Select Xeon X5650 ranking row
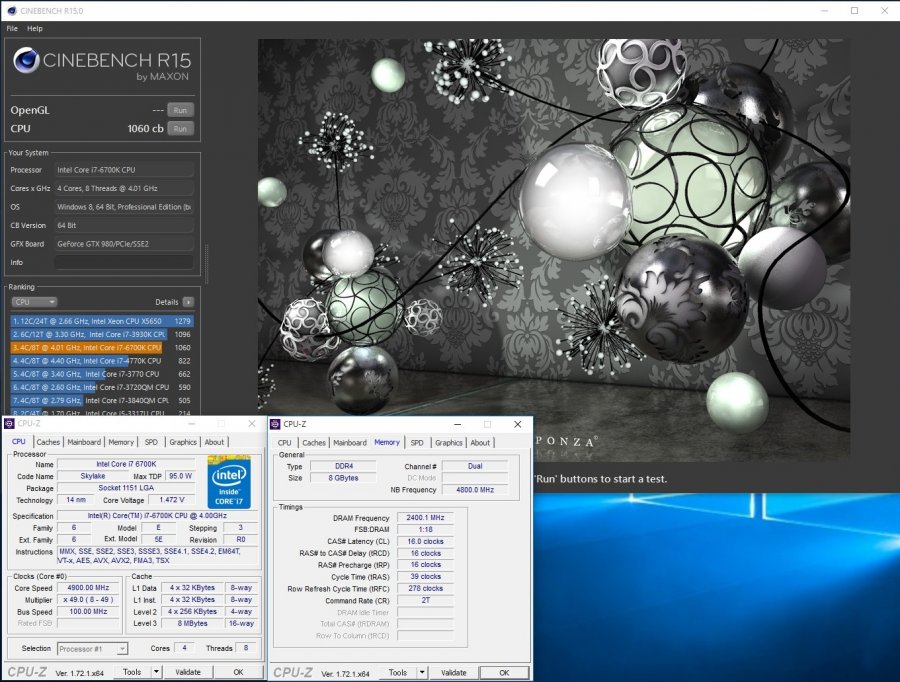 point(102,321)
